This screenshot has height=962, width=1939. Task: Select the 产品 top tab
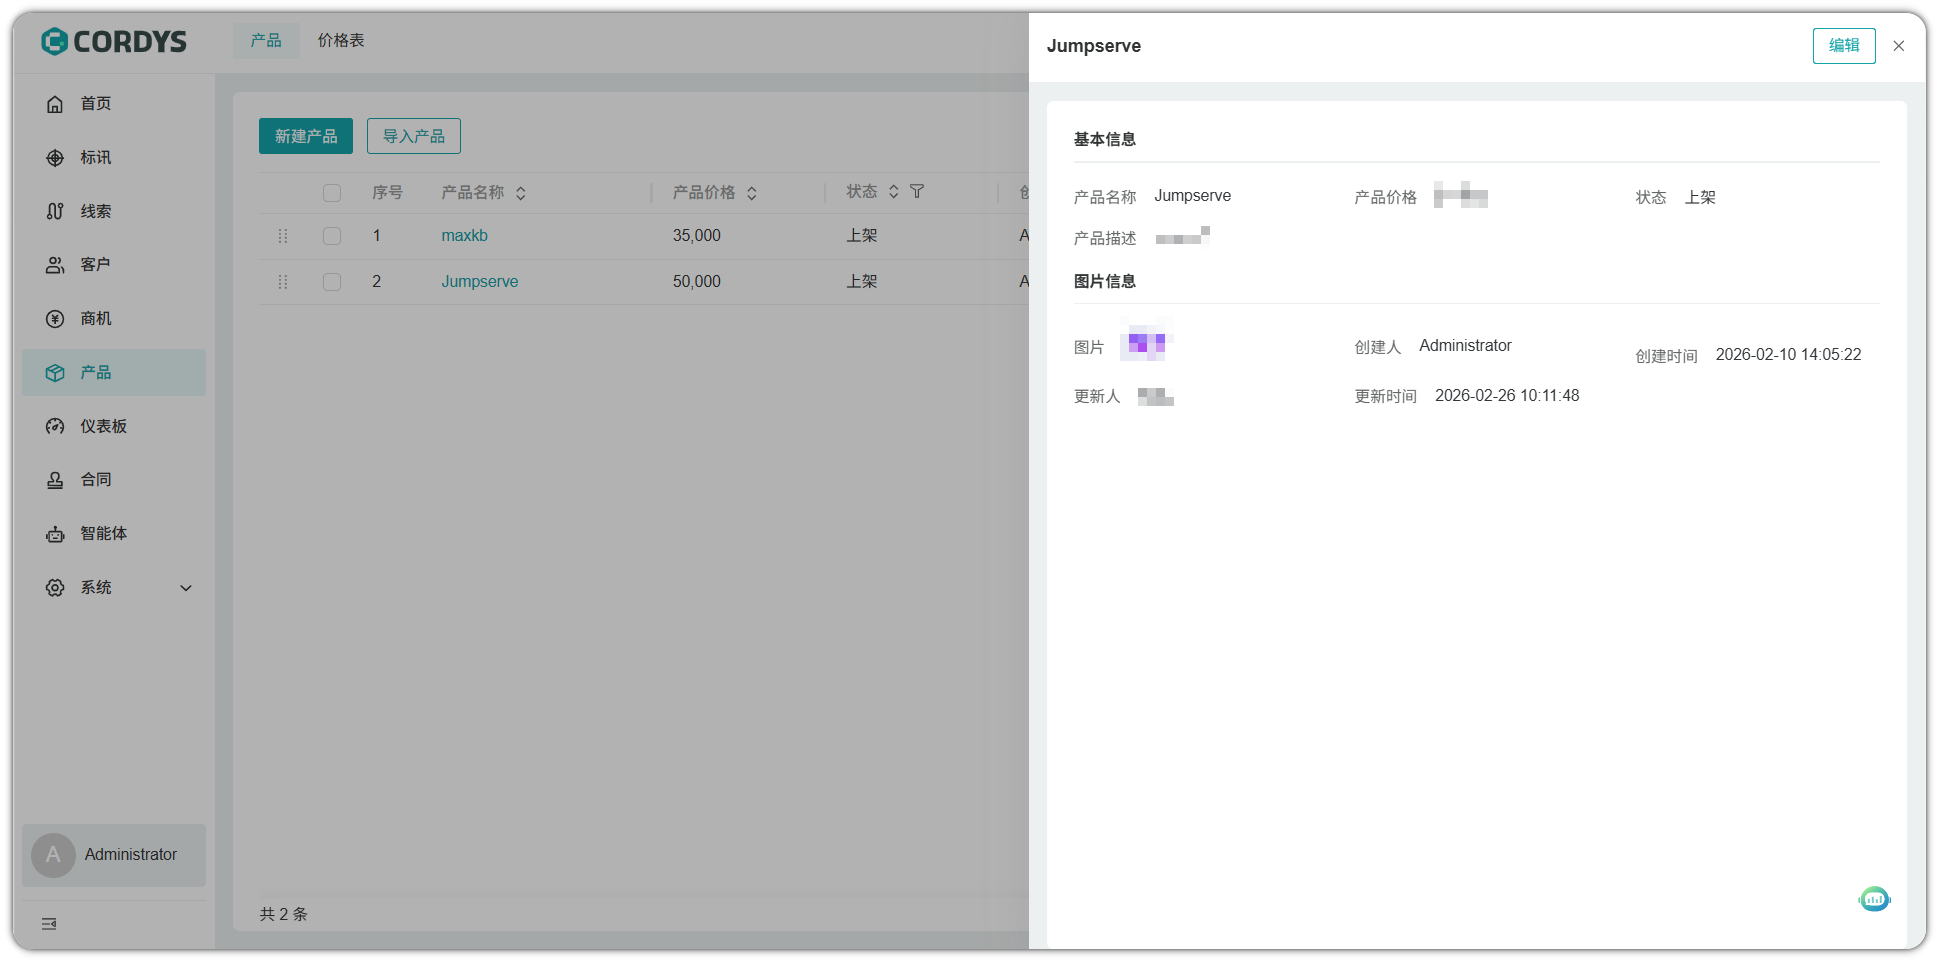tap(266, 41)
